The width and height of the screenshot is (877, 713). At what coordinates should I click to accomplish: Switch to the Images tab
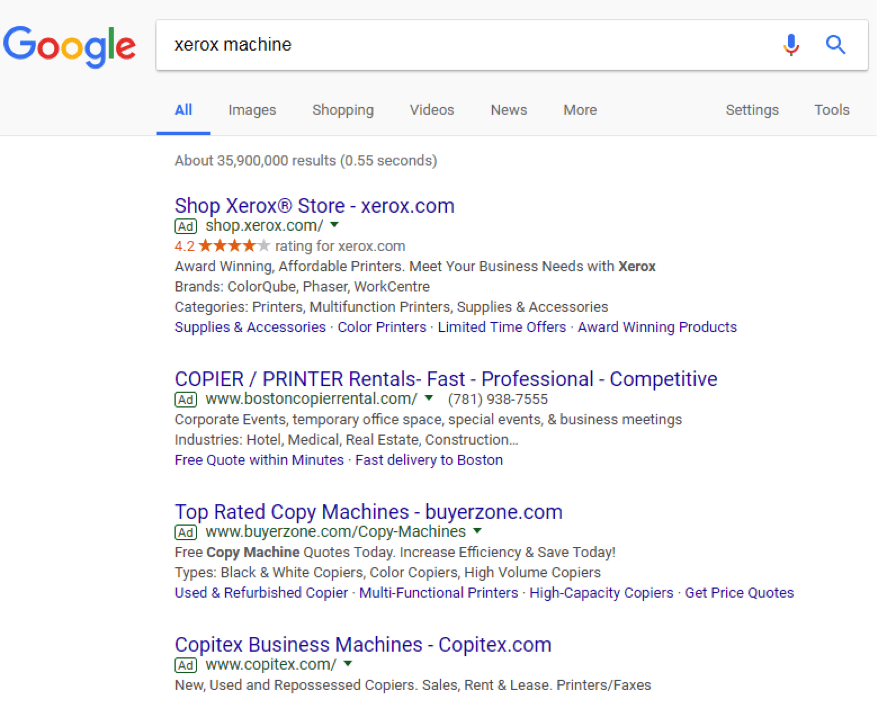point(252,110)
